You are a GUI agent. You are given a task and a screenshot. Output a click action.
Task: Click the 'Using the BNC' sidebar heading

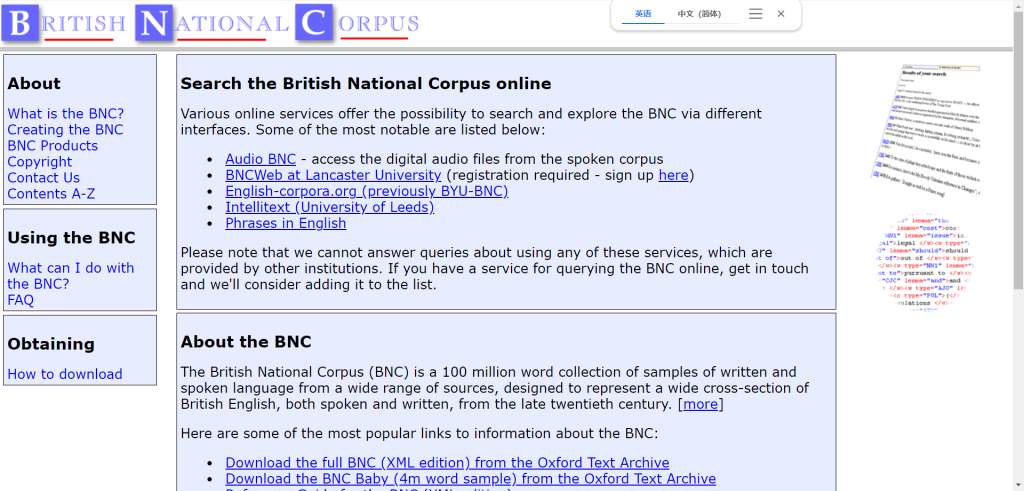point(71,238)
